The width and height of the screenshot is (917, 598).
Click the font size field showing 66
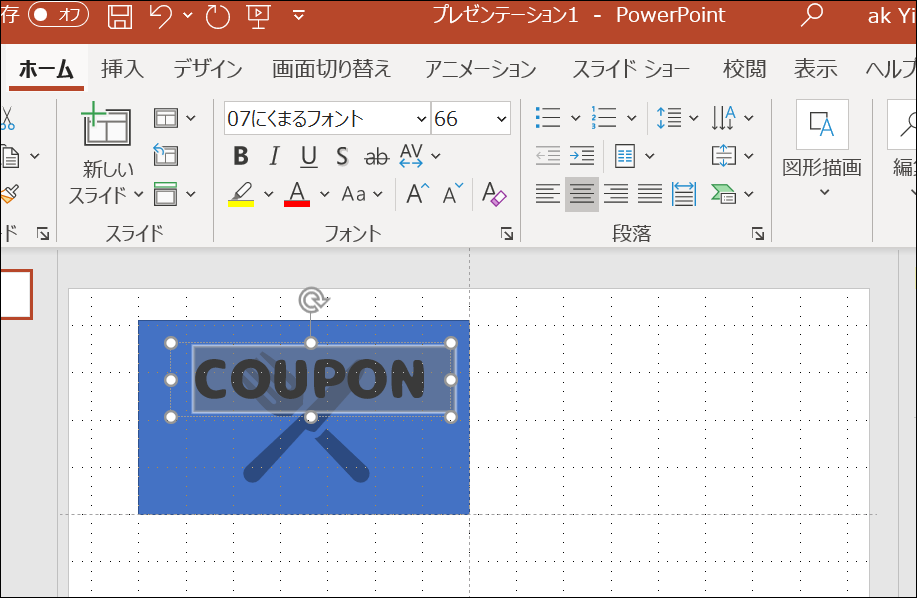point(462,119)
